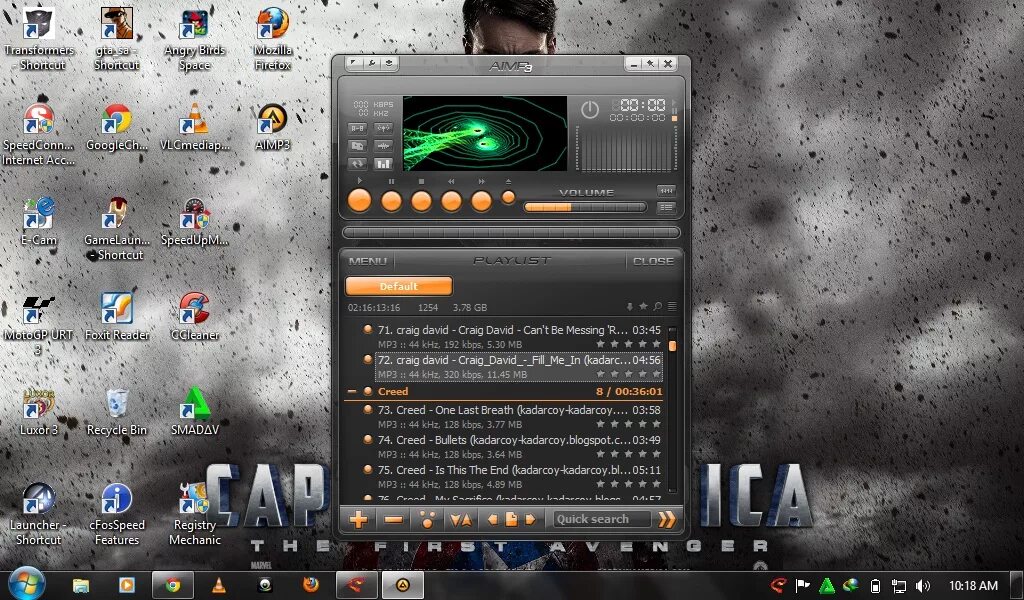Rate track 73 five stars
Image resolution: width=1024 pixels, height=600 pixels.
(x=656, y=424)
